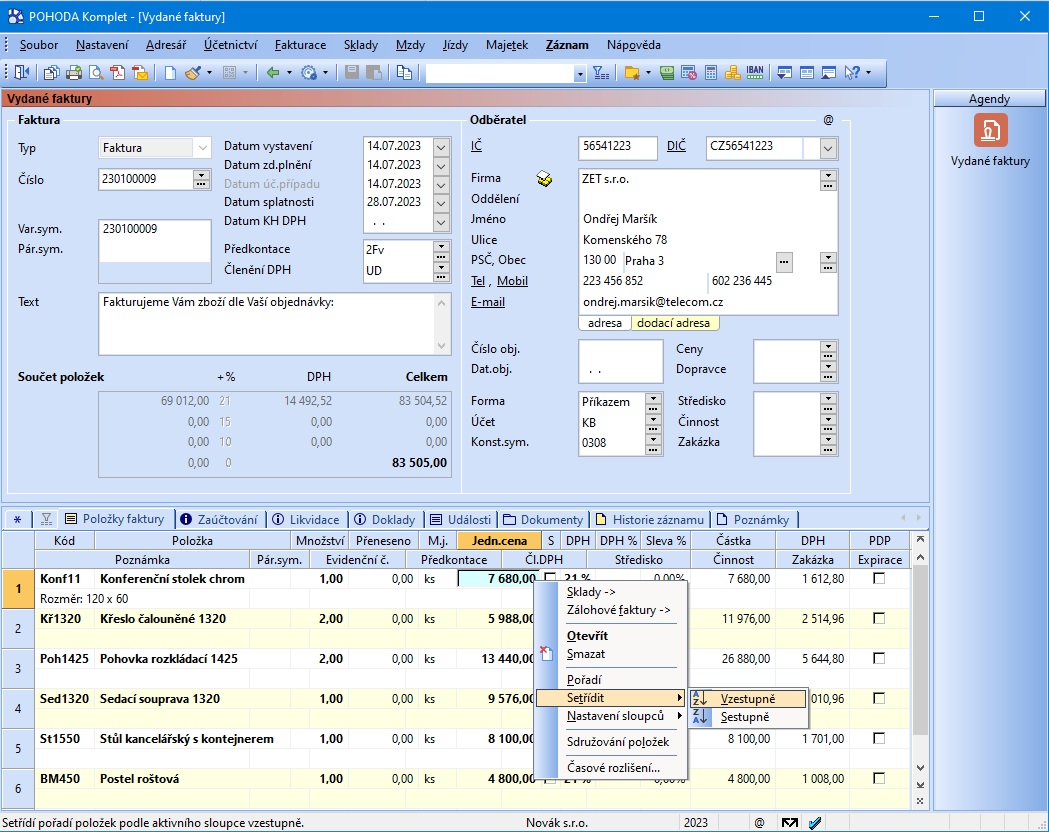Click the Text field with Fakturujeme Vám zboží
Screen dimensions: 1049x832
pos(268,324)
